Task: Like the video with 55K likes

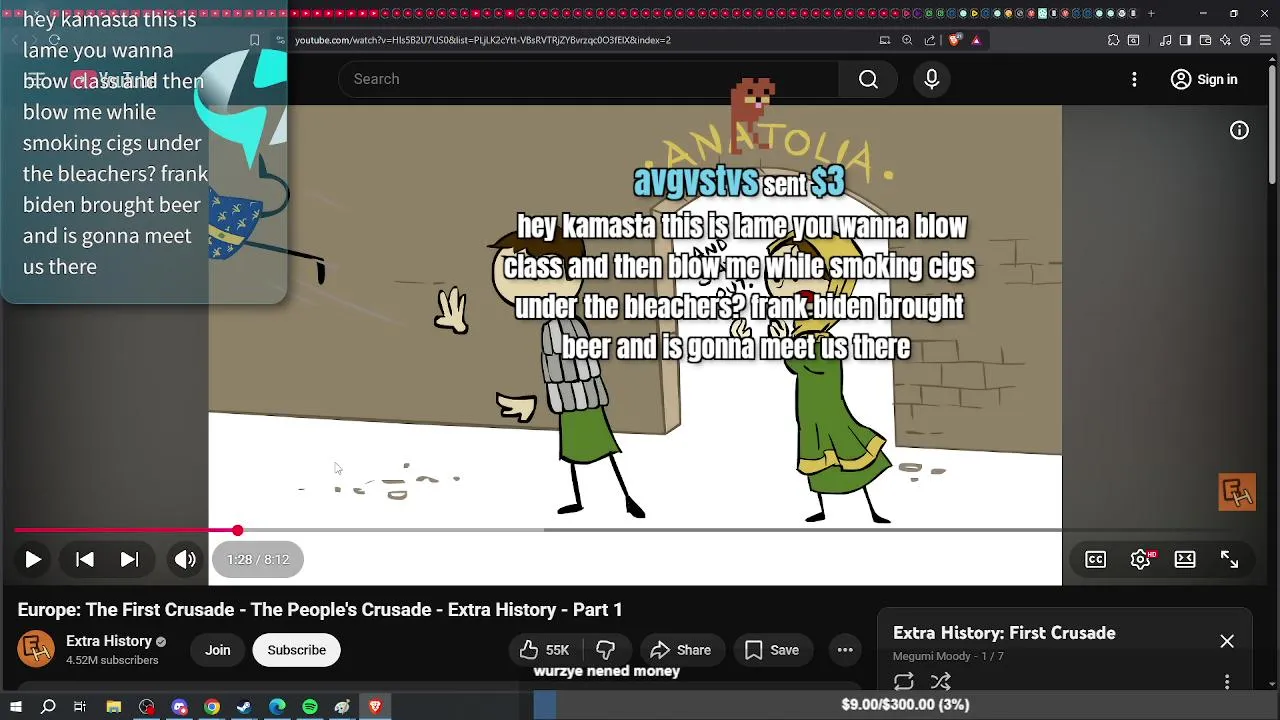Action: pyautogui.click(x=545, y=650)
